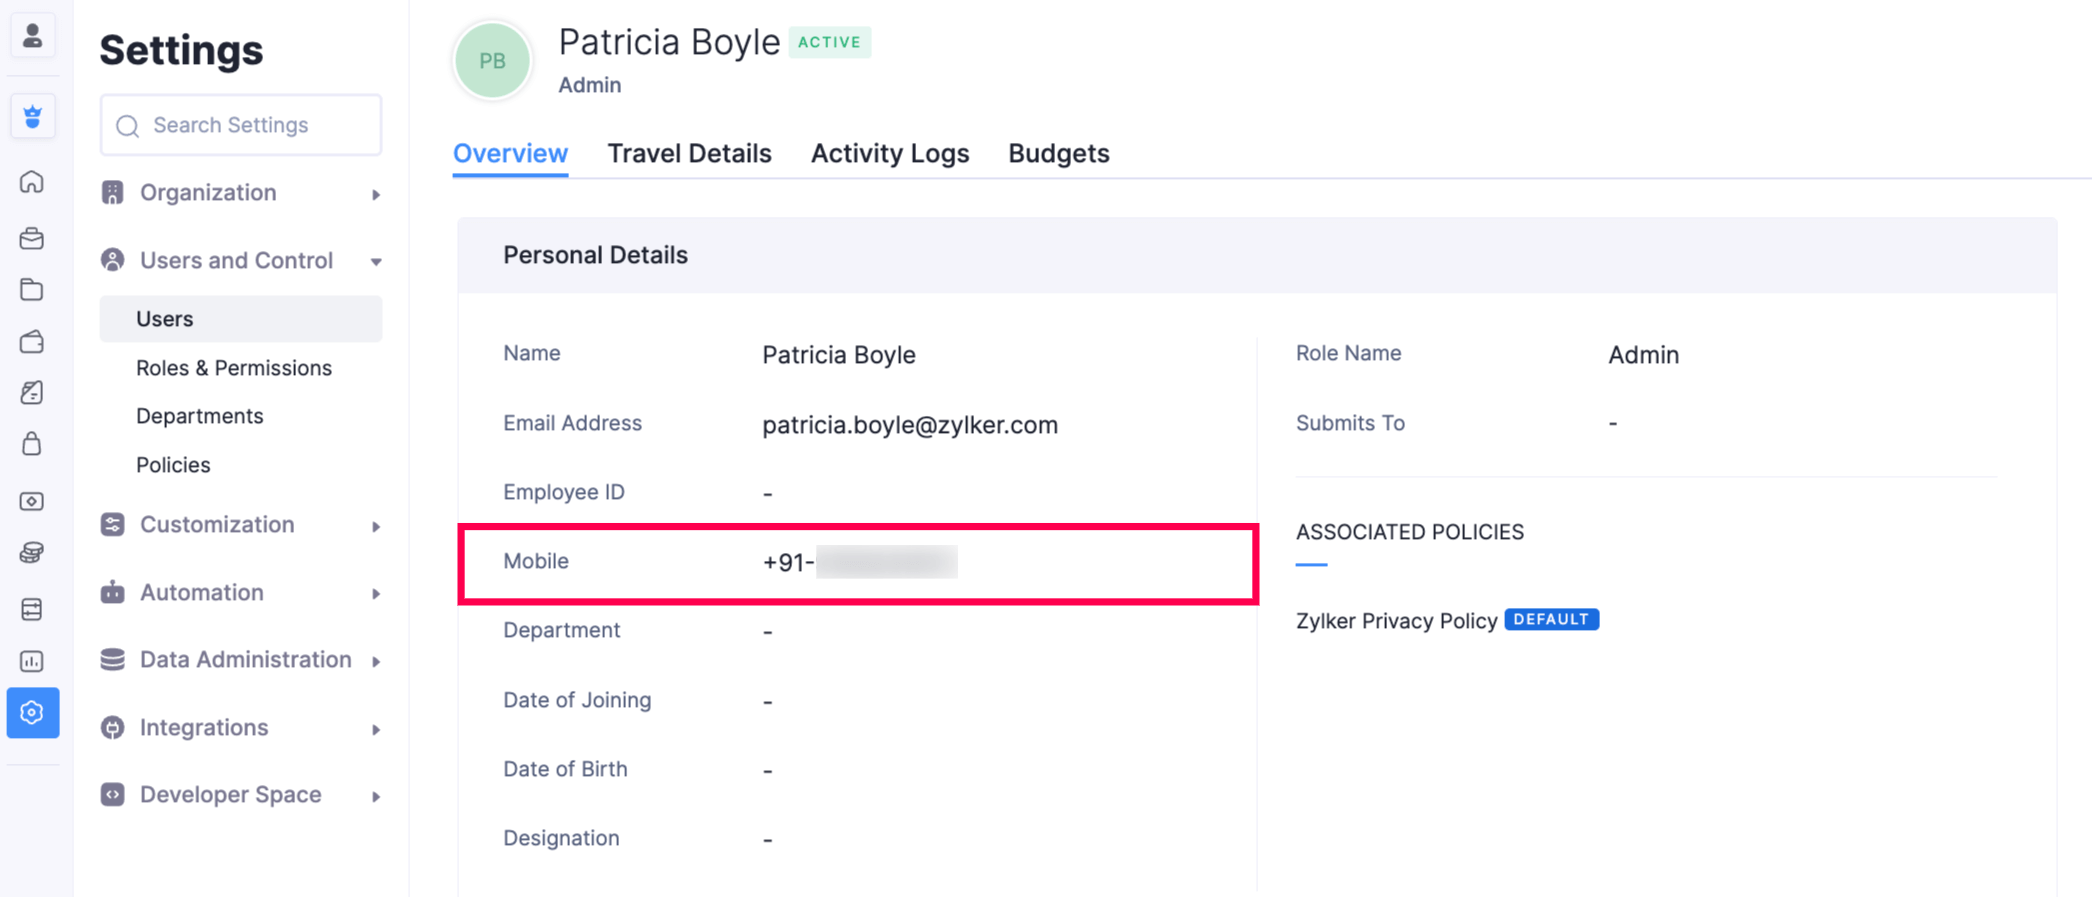
Task: Switch to the Travel Details tab
Action: tap(689, 153)
